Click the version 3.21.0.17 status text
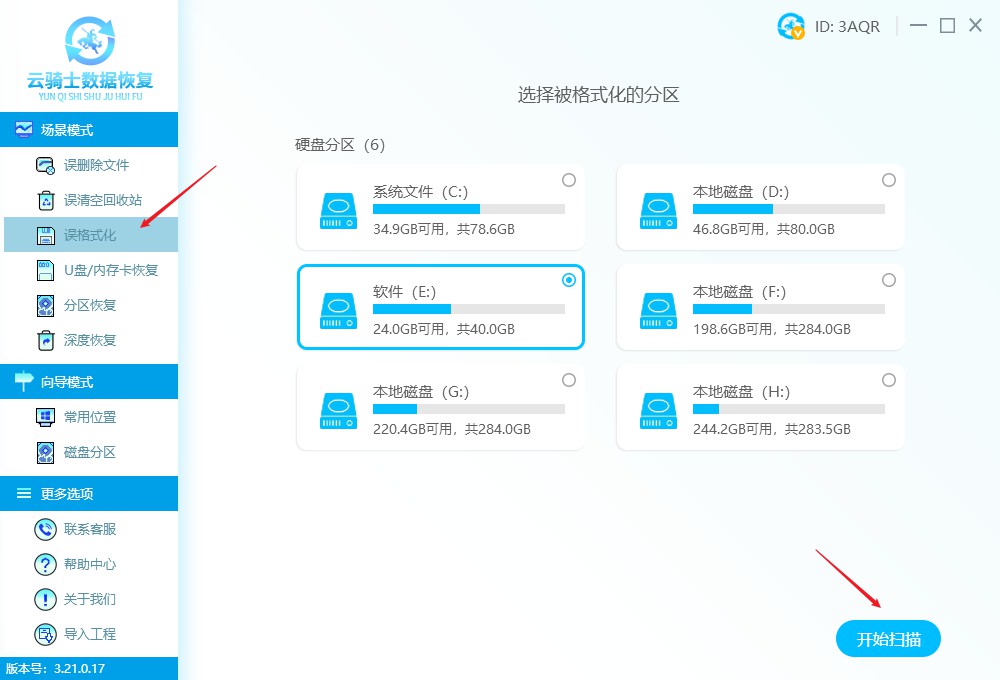Screen dimensions: 1000x680 [55, 669]
